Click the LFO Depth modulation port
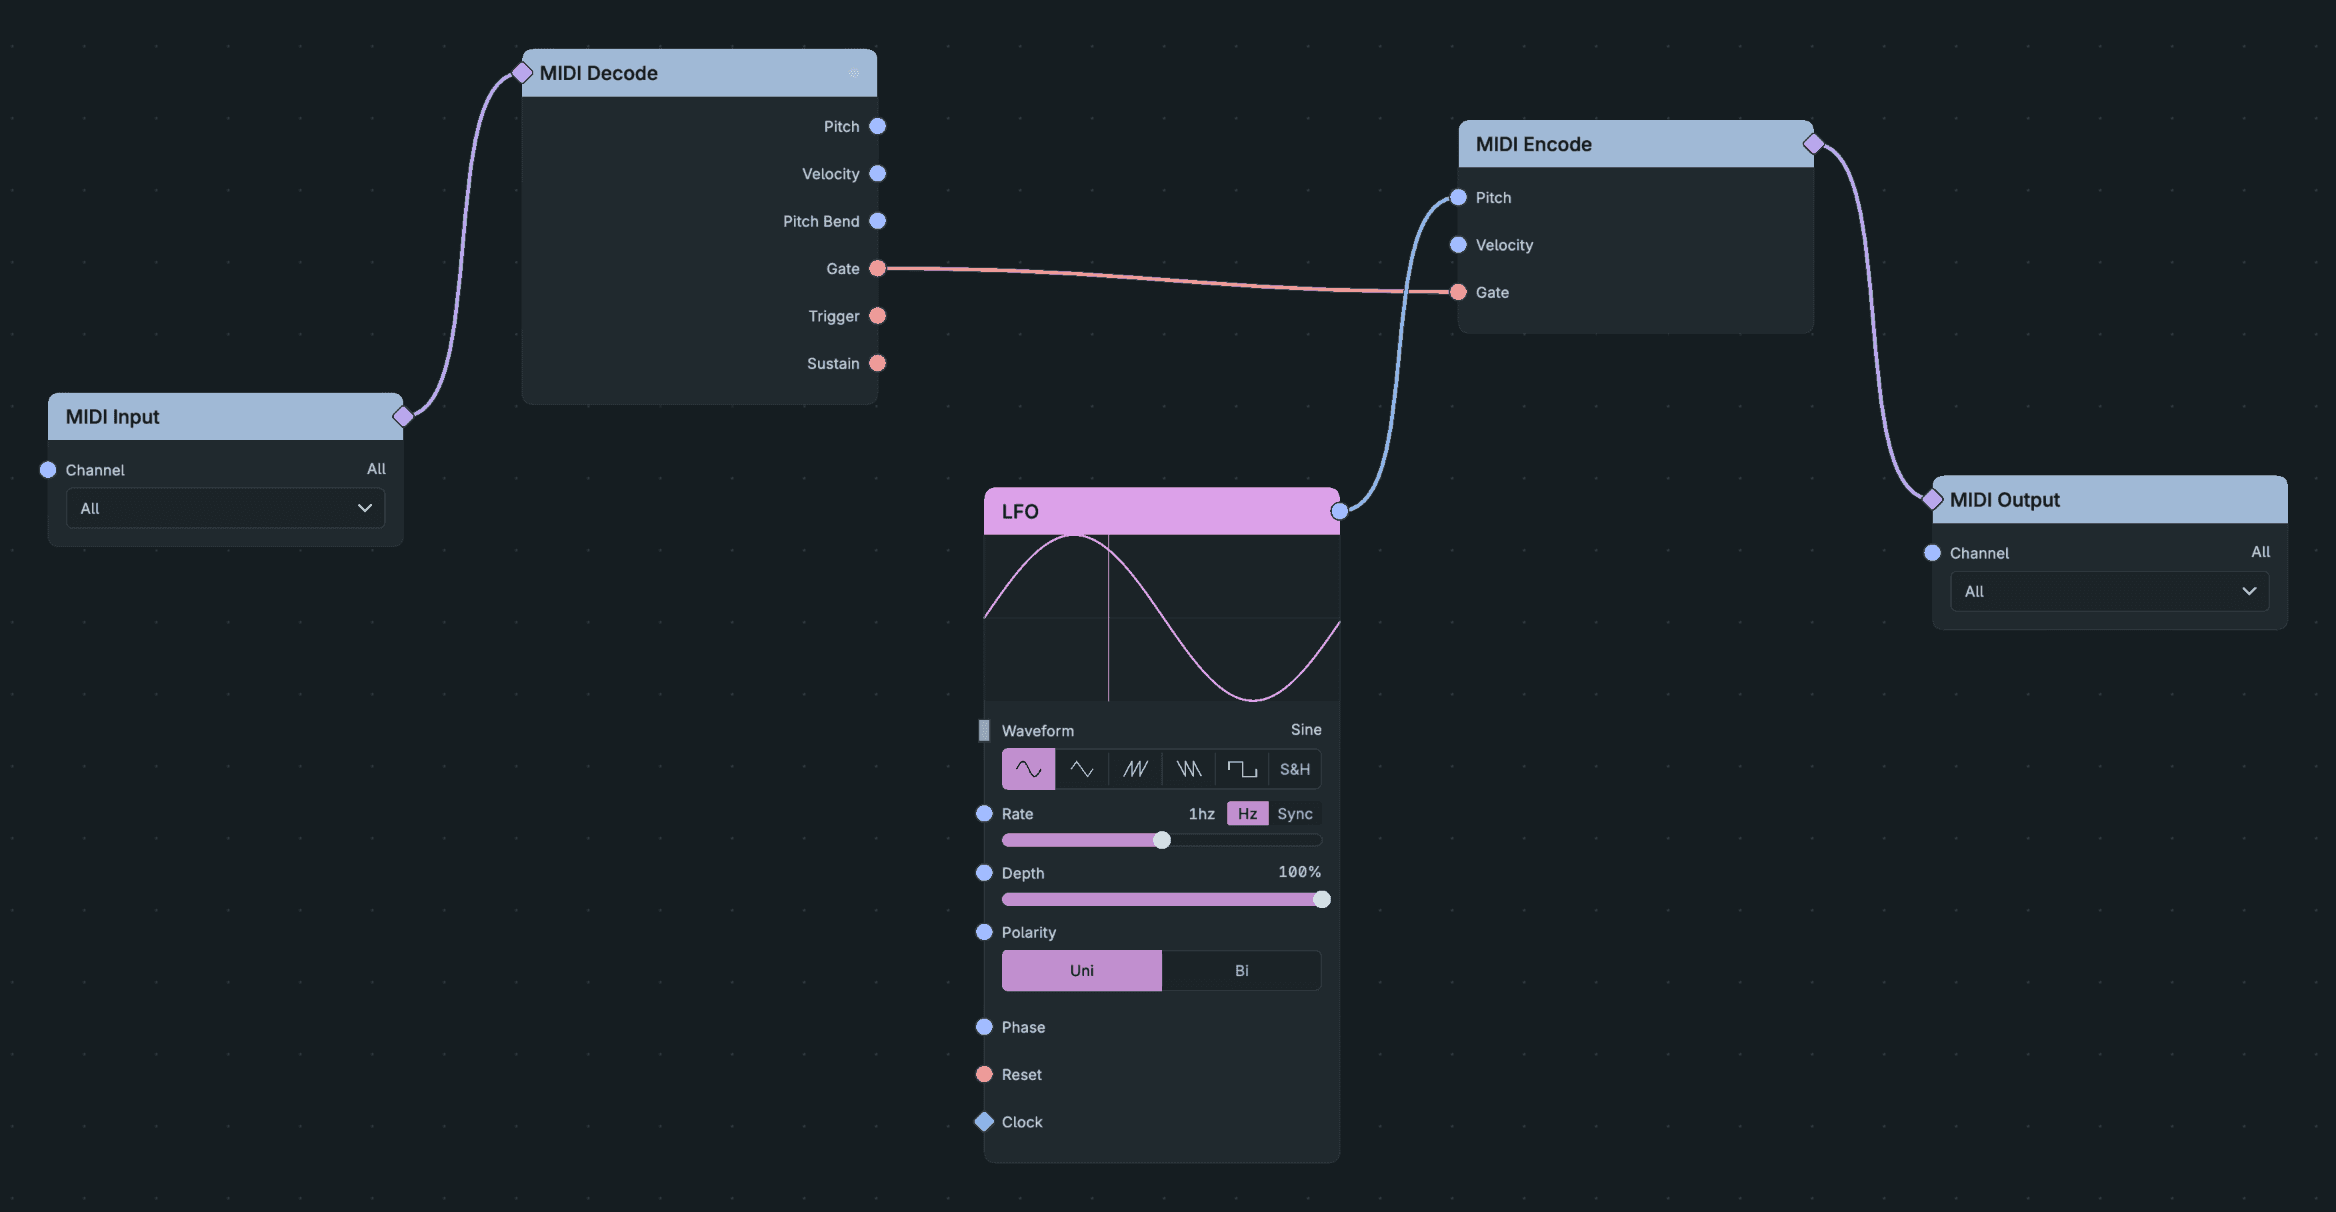2336x1212 pixels. 984,873
